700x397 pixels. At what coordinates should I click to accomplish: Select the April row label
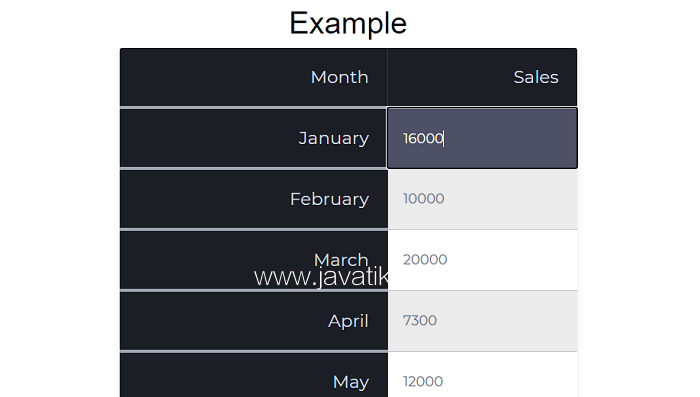tap(348, 321)
